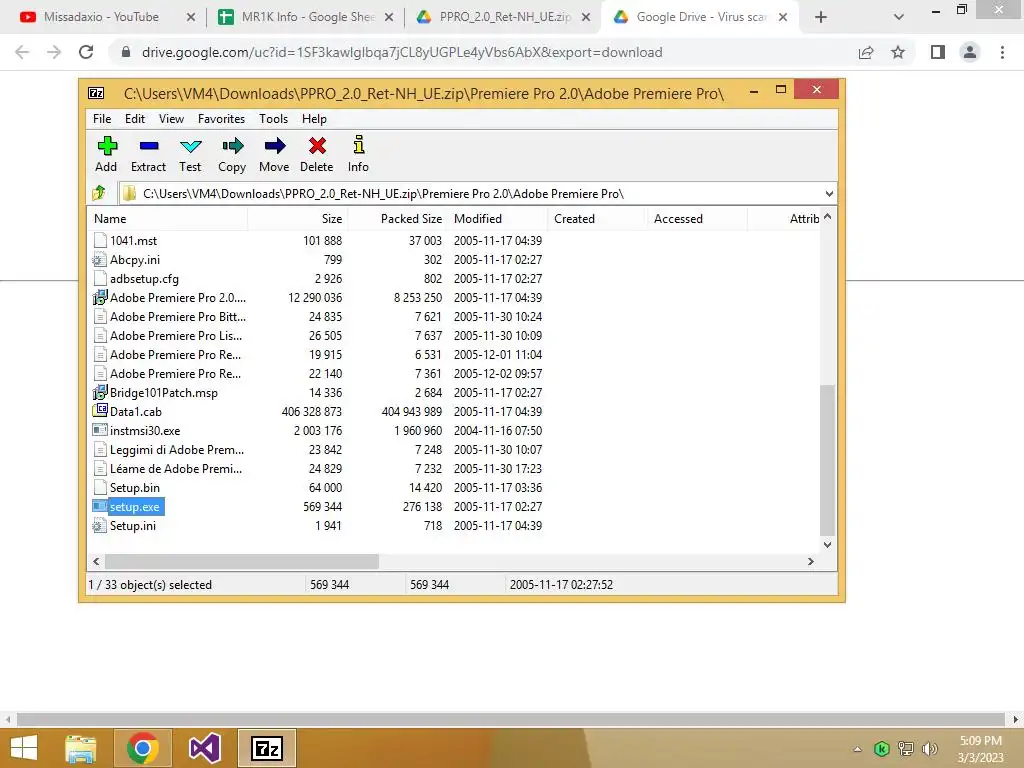Select Leggimi di Adobe Prem... file
Viewport: 1024px width, 768px height.
pyautogui.click(x=176, y=449)
